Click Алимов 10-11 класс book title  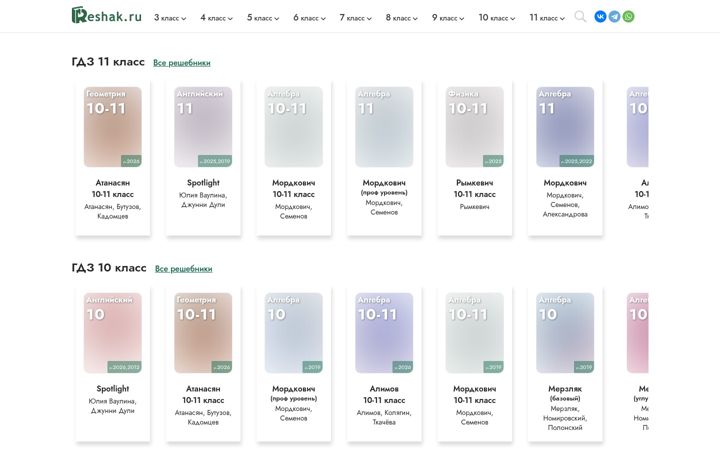[x=384, y=394]
